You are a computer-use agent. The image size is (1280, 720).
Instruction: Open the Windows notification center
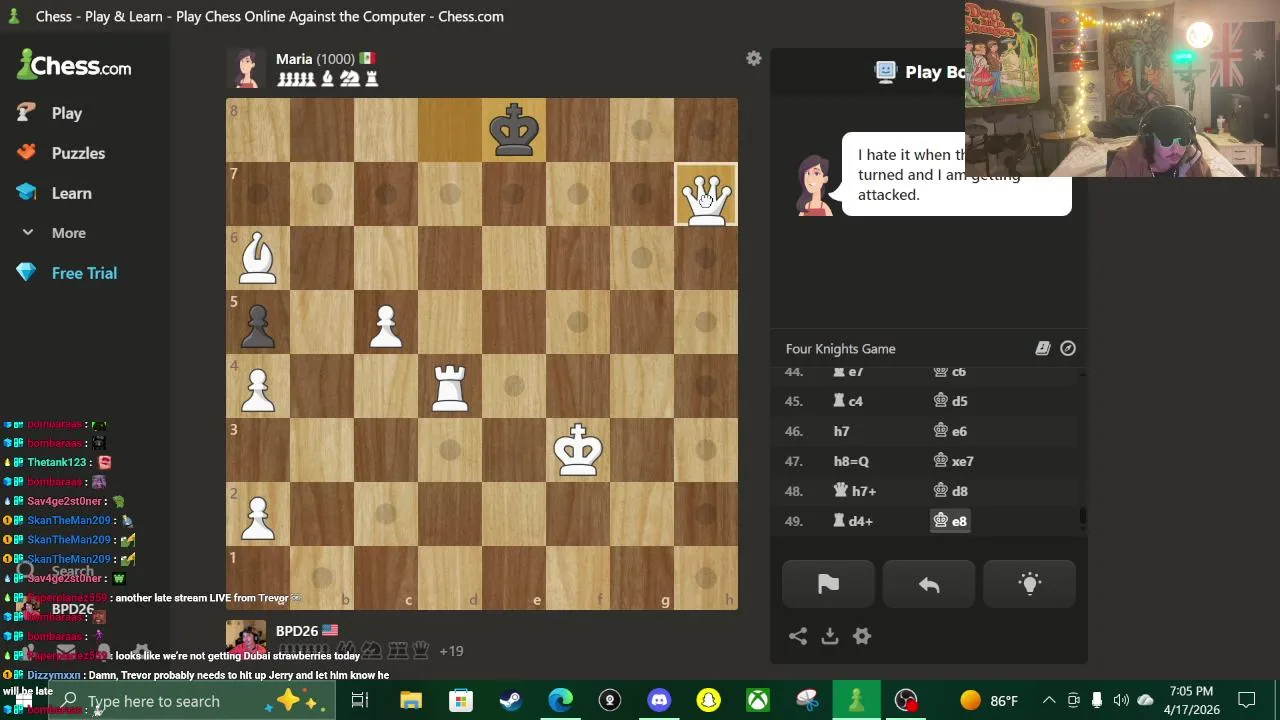(x=1247, y=701)
